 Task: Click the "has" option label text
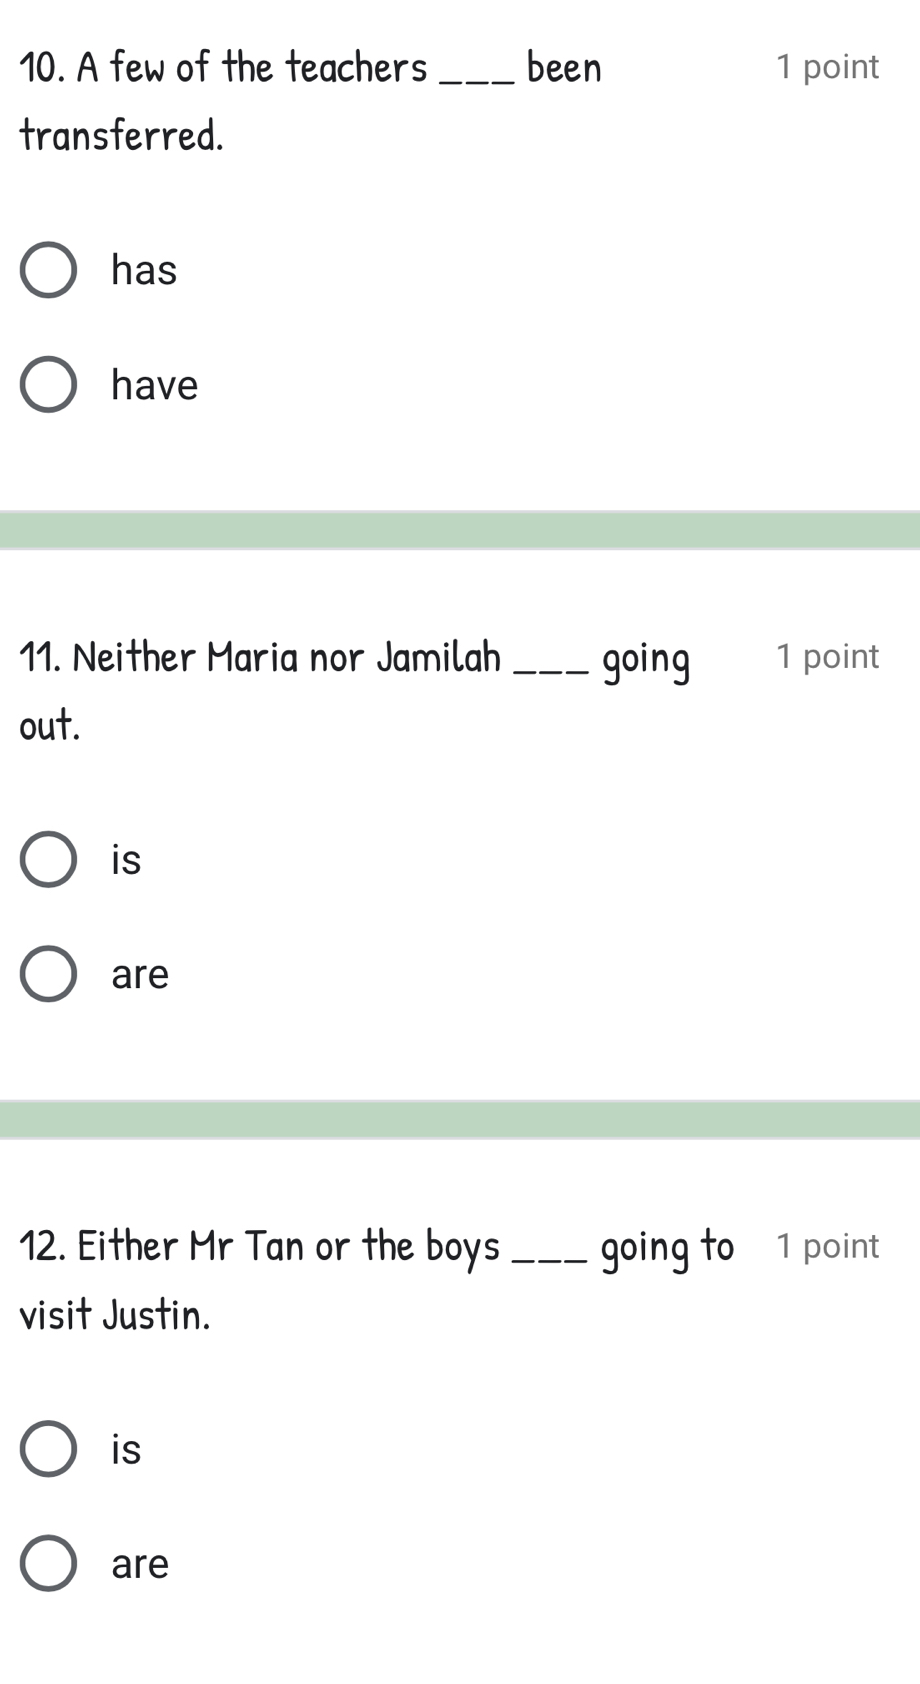143,269
